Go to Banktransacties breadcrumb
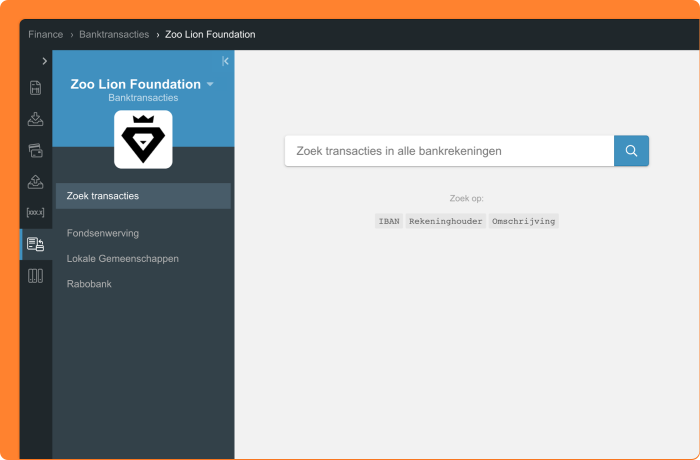This screenshot has width=700, height=460. (x=114, y=34)
